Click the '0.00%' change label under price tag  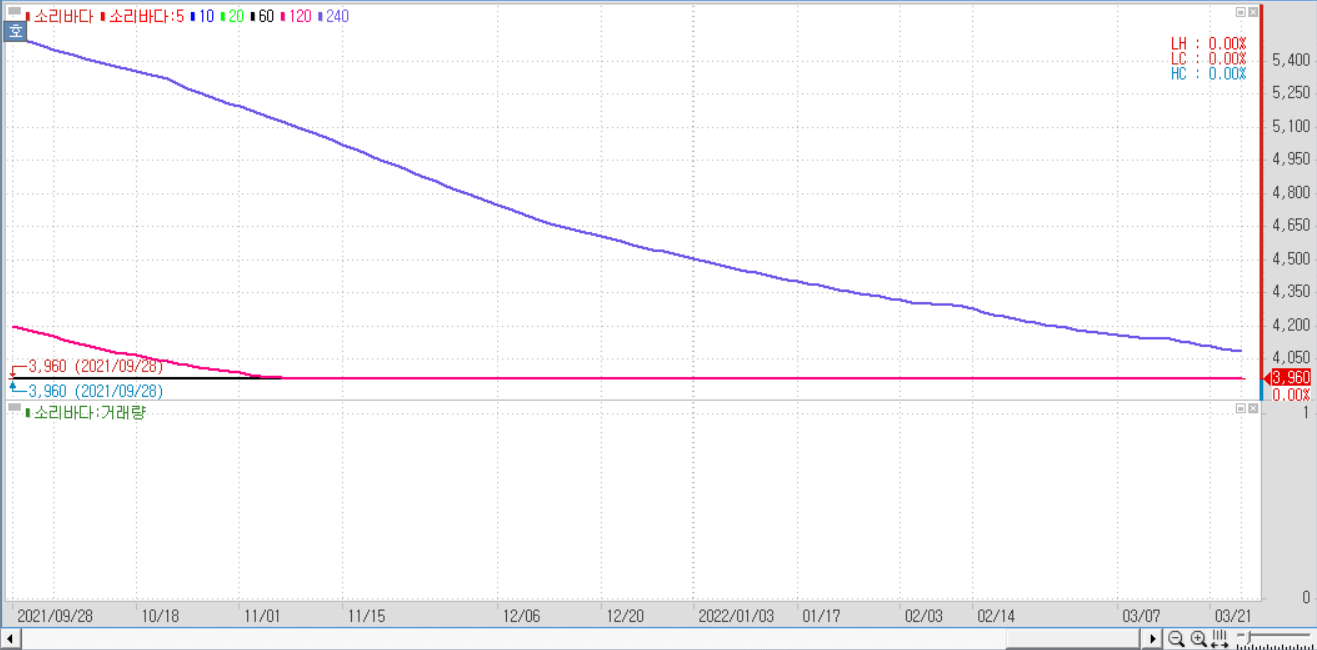pos(1290,394)
